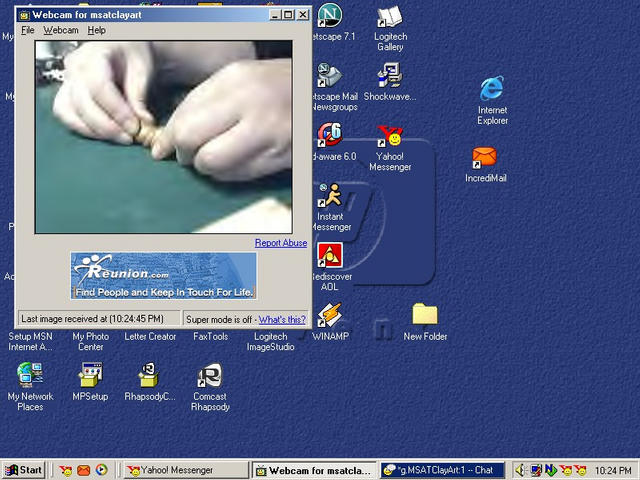Screen dimensions: 640x480
Task: Click the monitor tray icon beside the speaker
Action: click(x=536, y=471)
